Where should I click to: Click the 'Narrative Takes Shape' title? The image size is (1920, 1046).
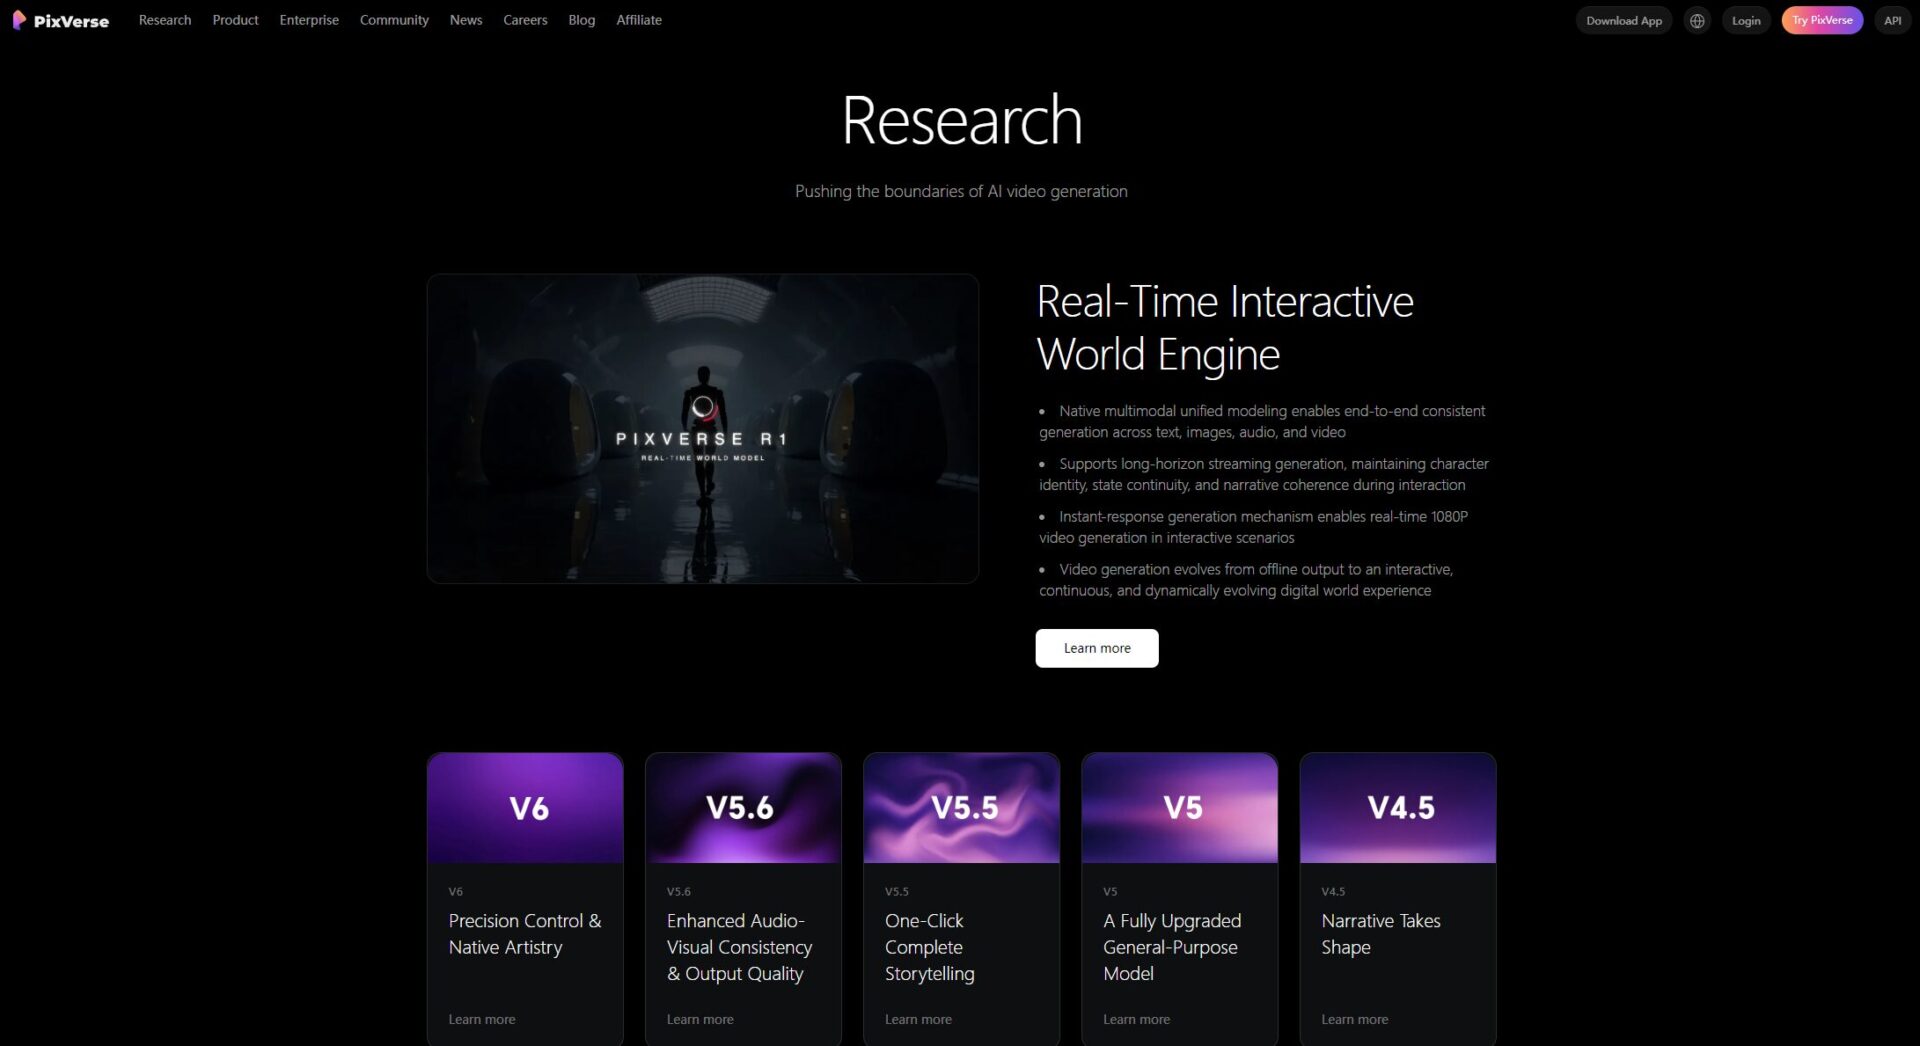coord(1381,934)
